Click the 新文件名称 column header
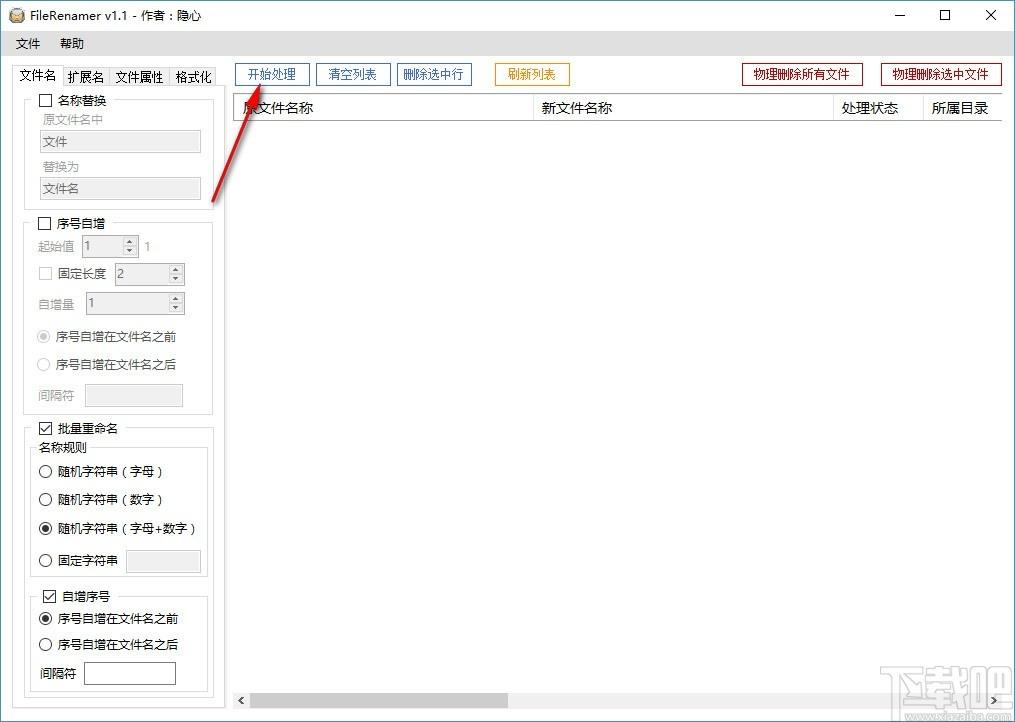Image resolution: width=1015 pixels, height=722 pixels. [683, 108]
